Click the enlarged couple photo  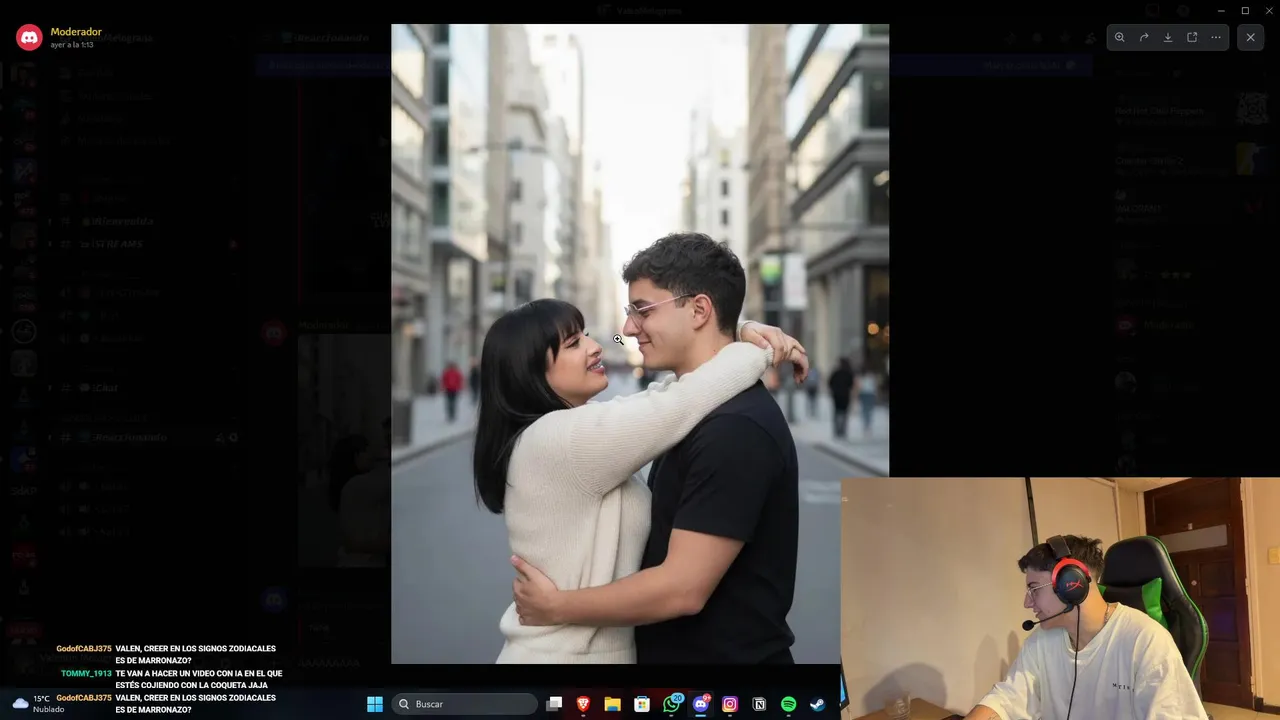click(x=640, y=343)
